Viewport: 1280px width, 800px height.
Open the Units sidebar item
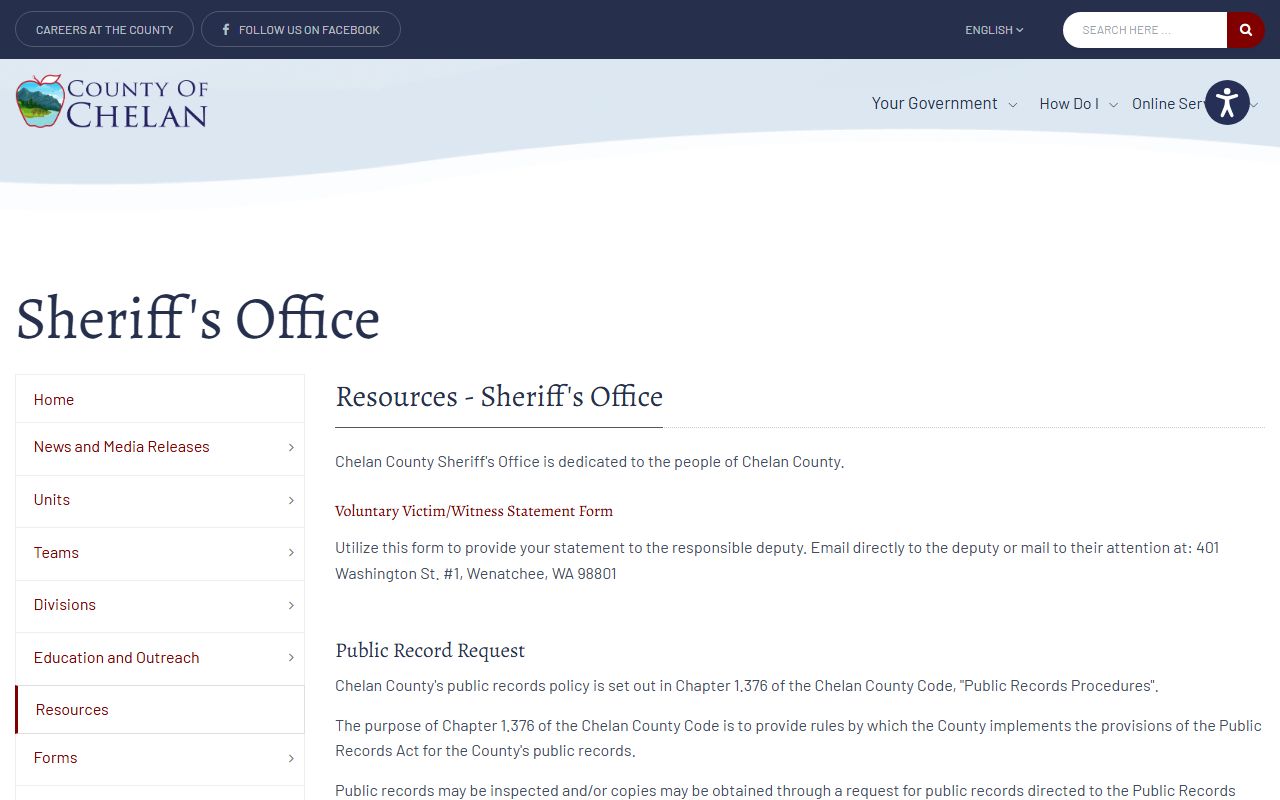[x=52, y=500]
